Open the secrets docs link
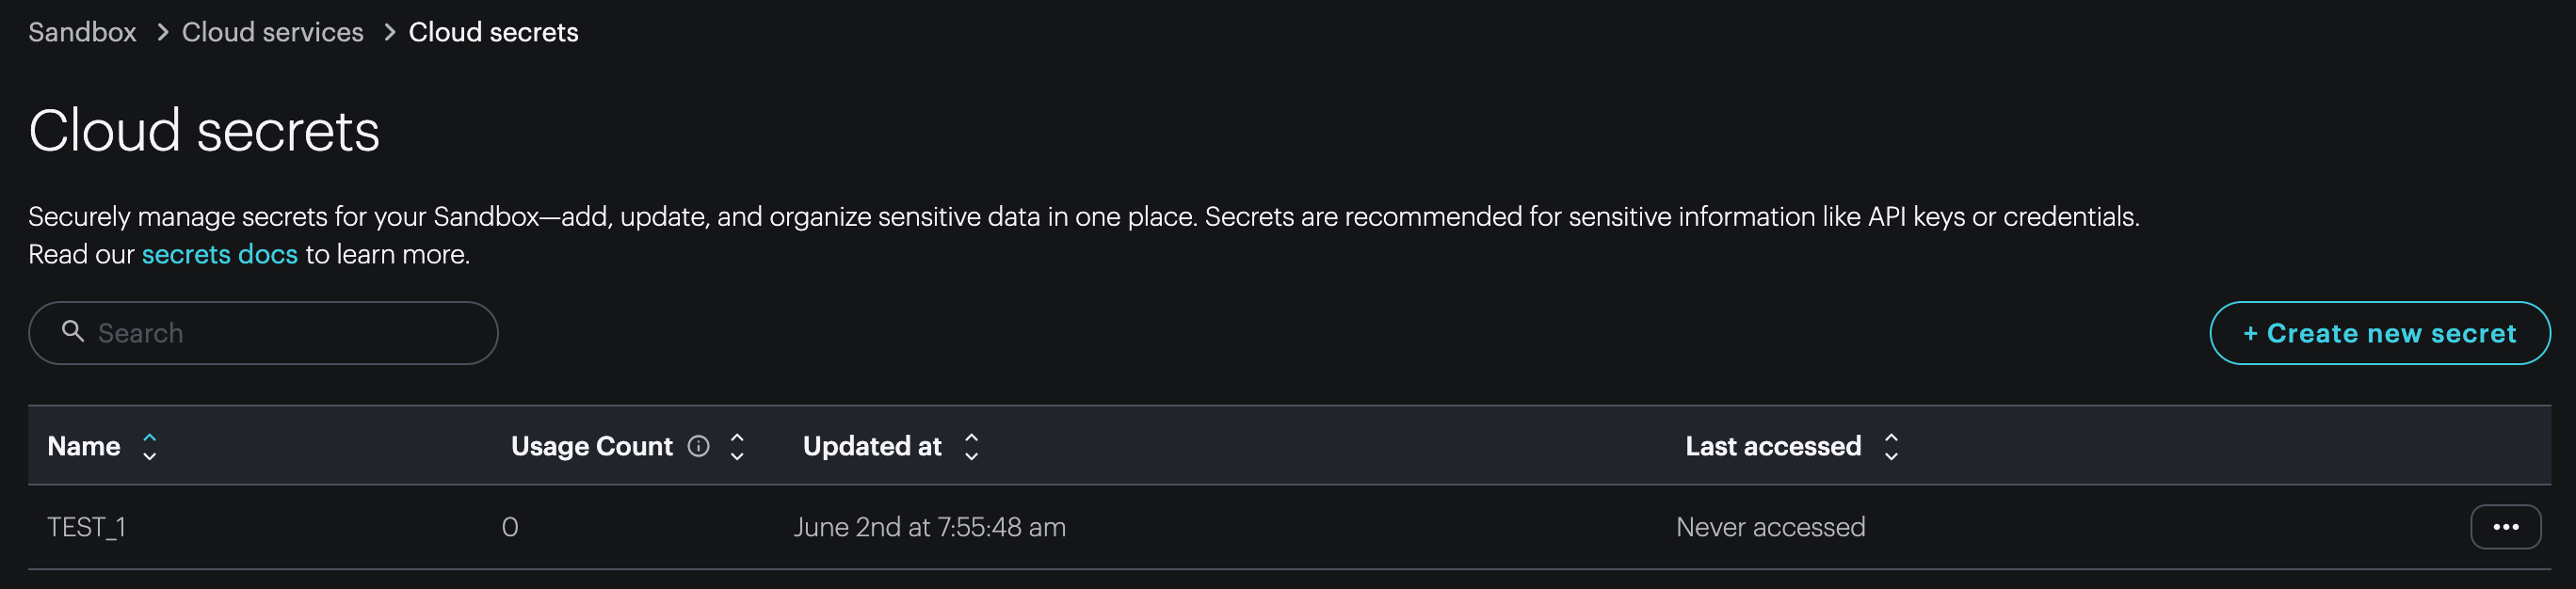The width and height of the screenshot is (2576, 589). 219,254
